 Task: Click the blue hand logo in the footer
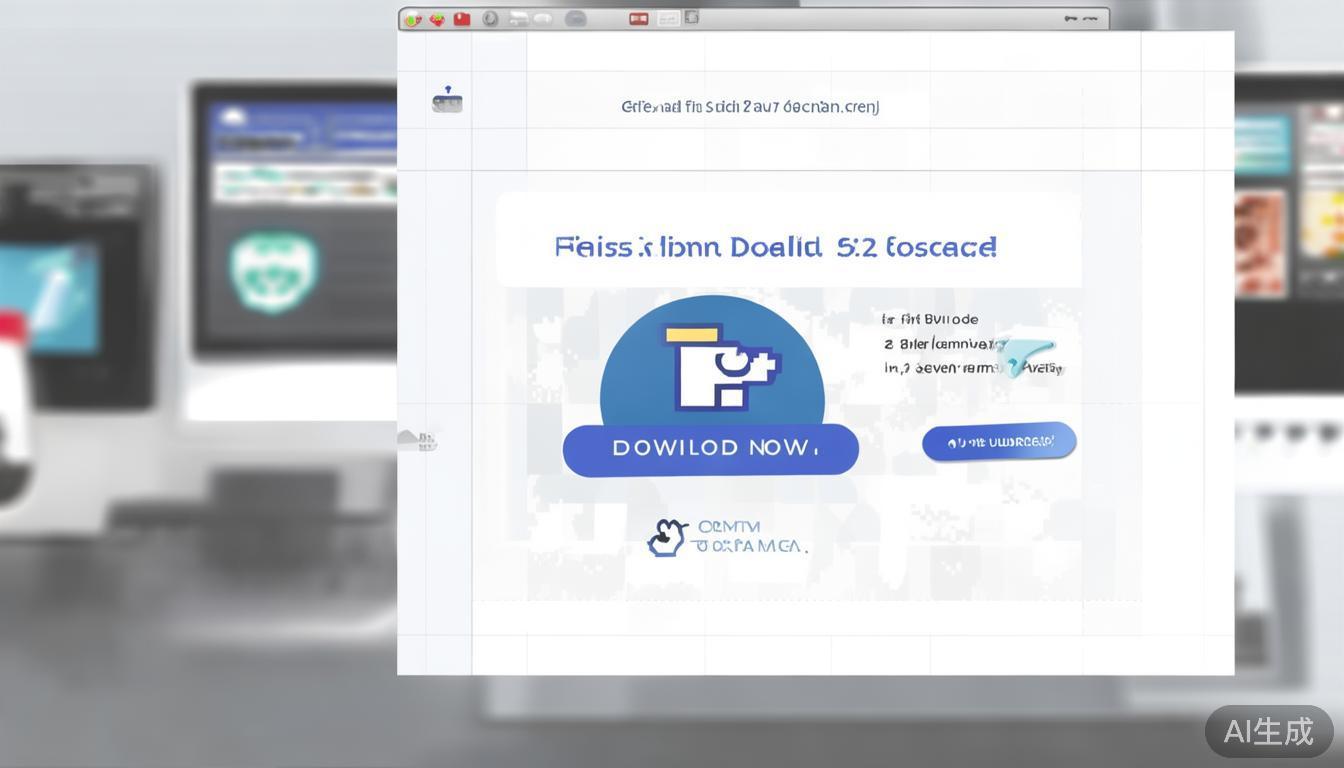667,538
